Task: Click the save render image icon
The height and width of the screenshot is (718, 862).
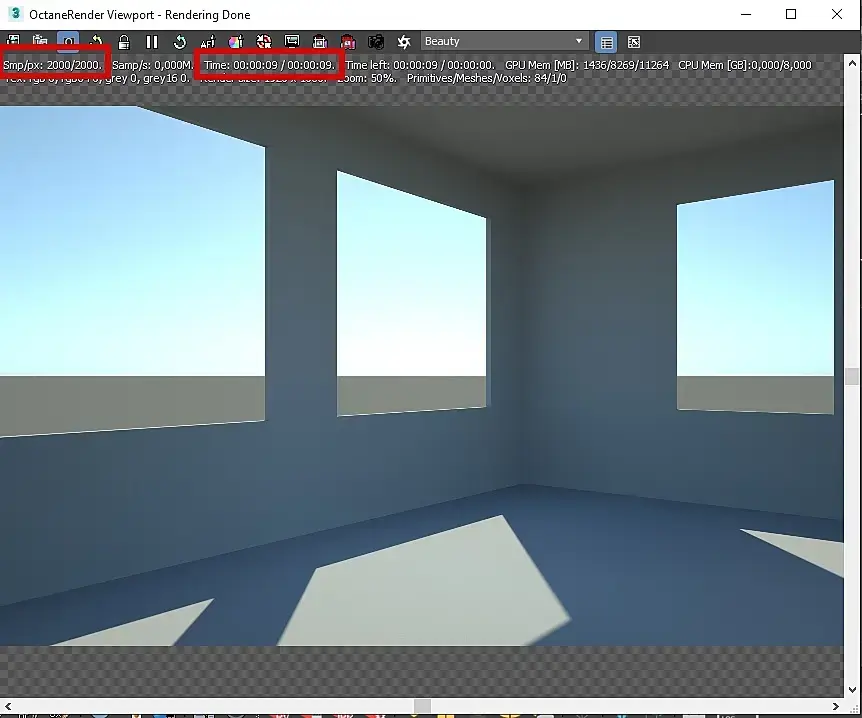Action: pos(13,42)
